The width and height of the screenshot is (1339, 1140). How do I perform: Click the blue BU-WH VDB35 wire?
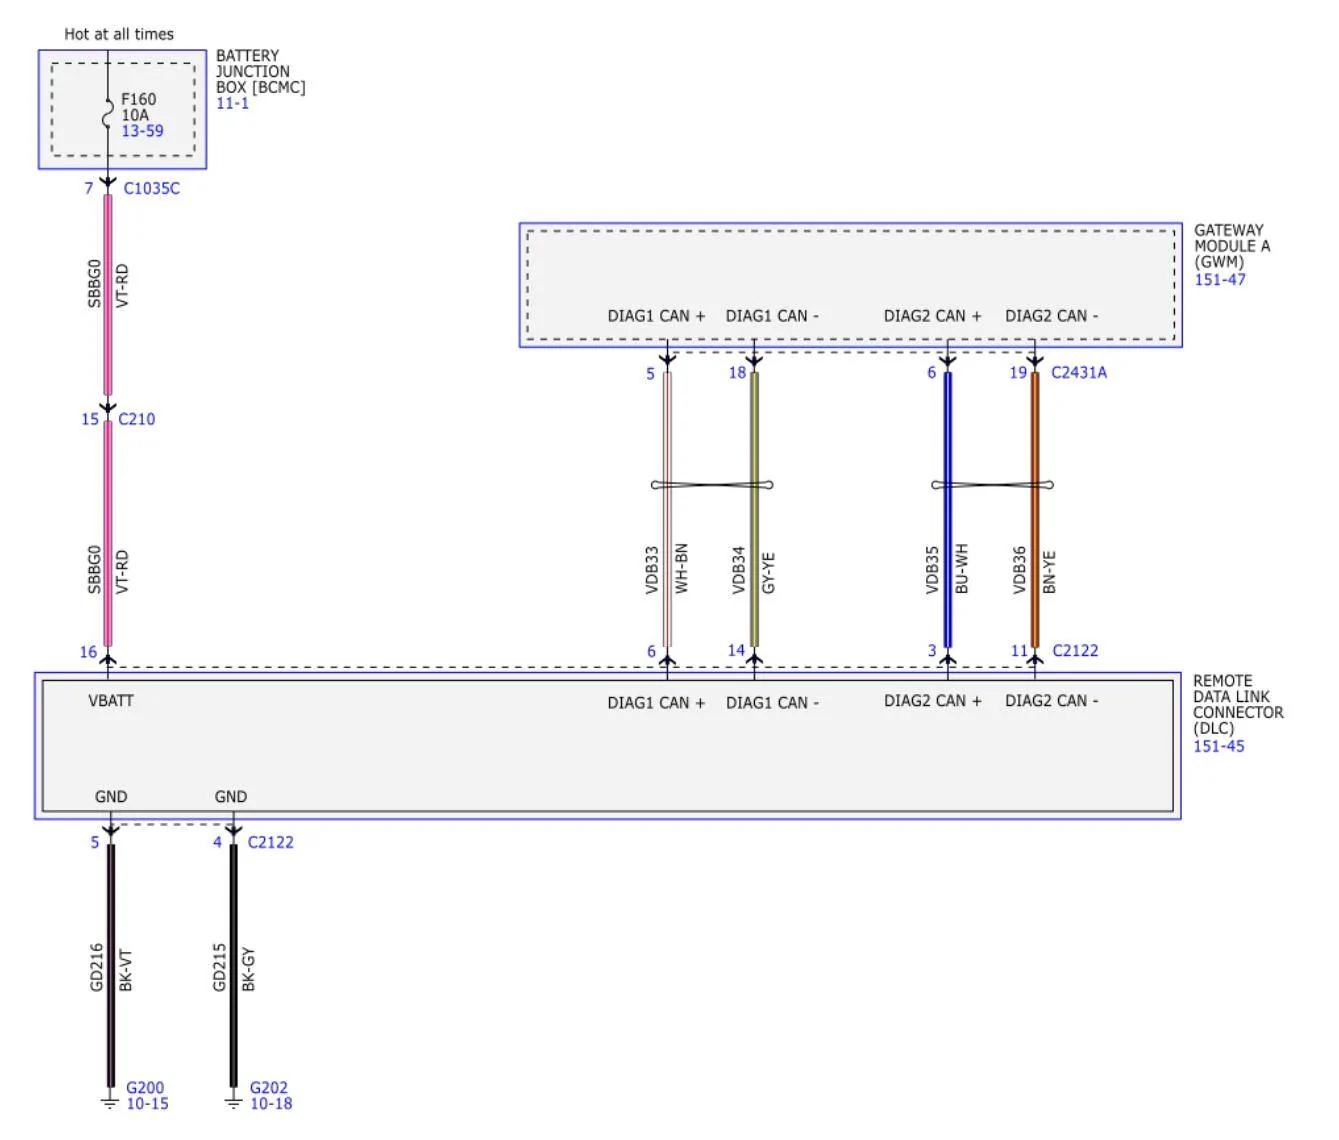948,510
